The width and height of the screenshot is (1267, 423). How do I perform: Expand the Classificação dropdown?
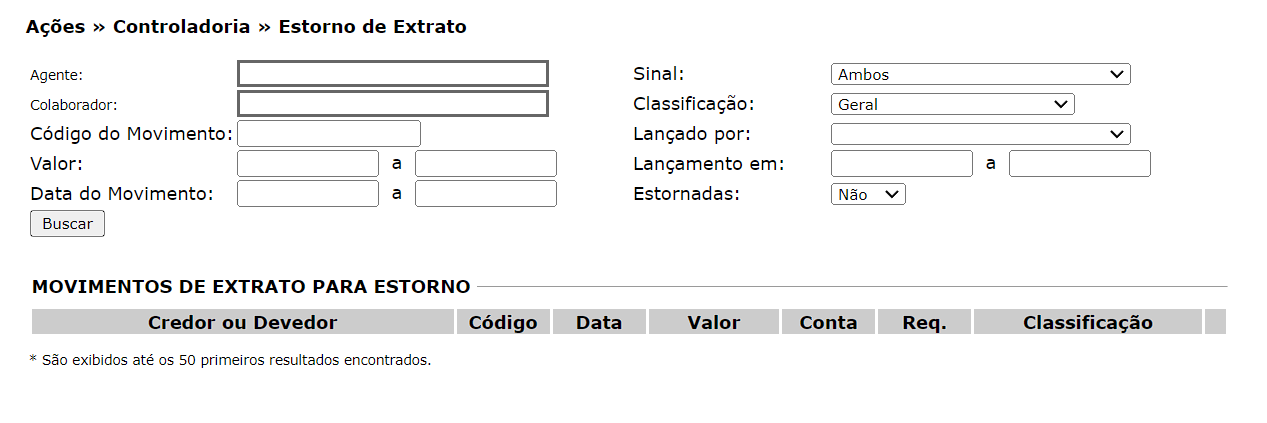click(952, 104)
